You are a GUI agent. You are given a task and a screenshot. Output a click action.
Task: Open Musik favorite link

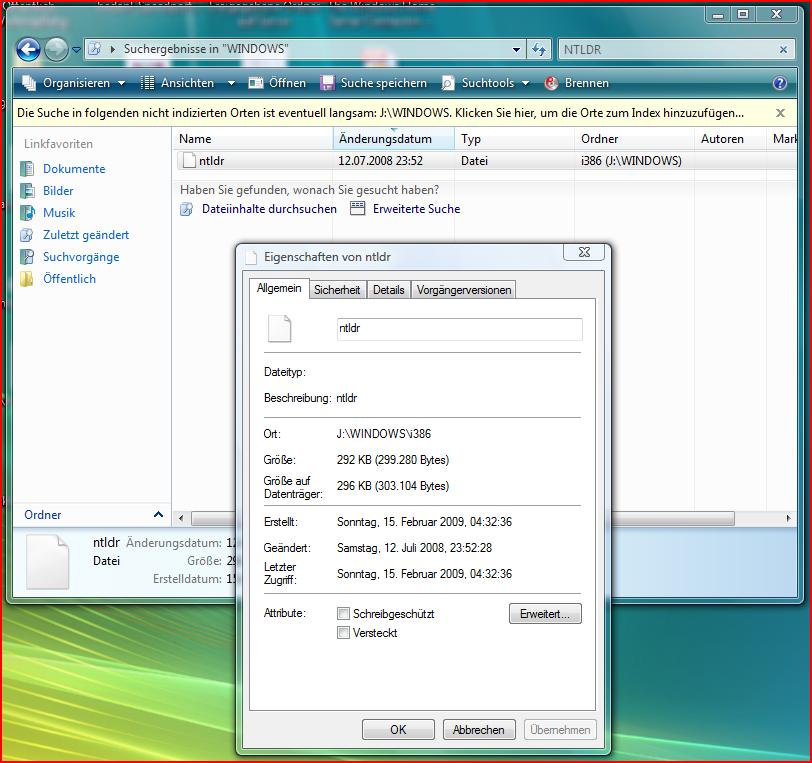point(59,213)
